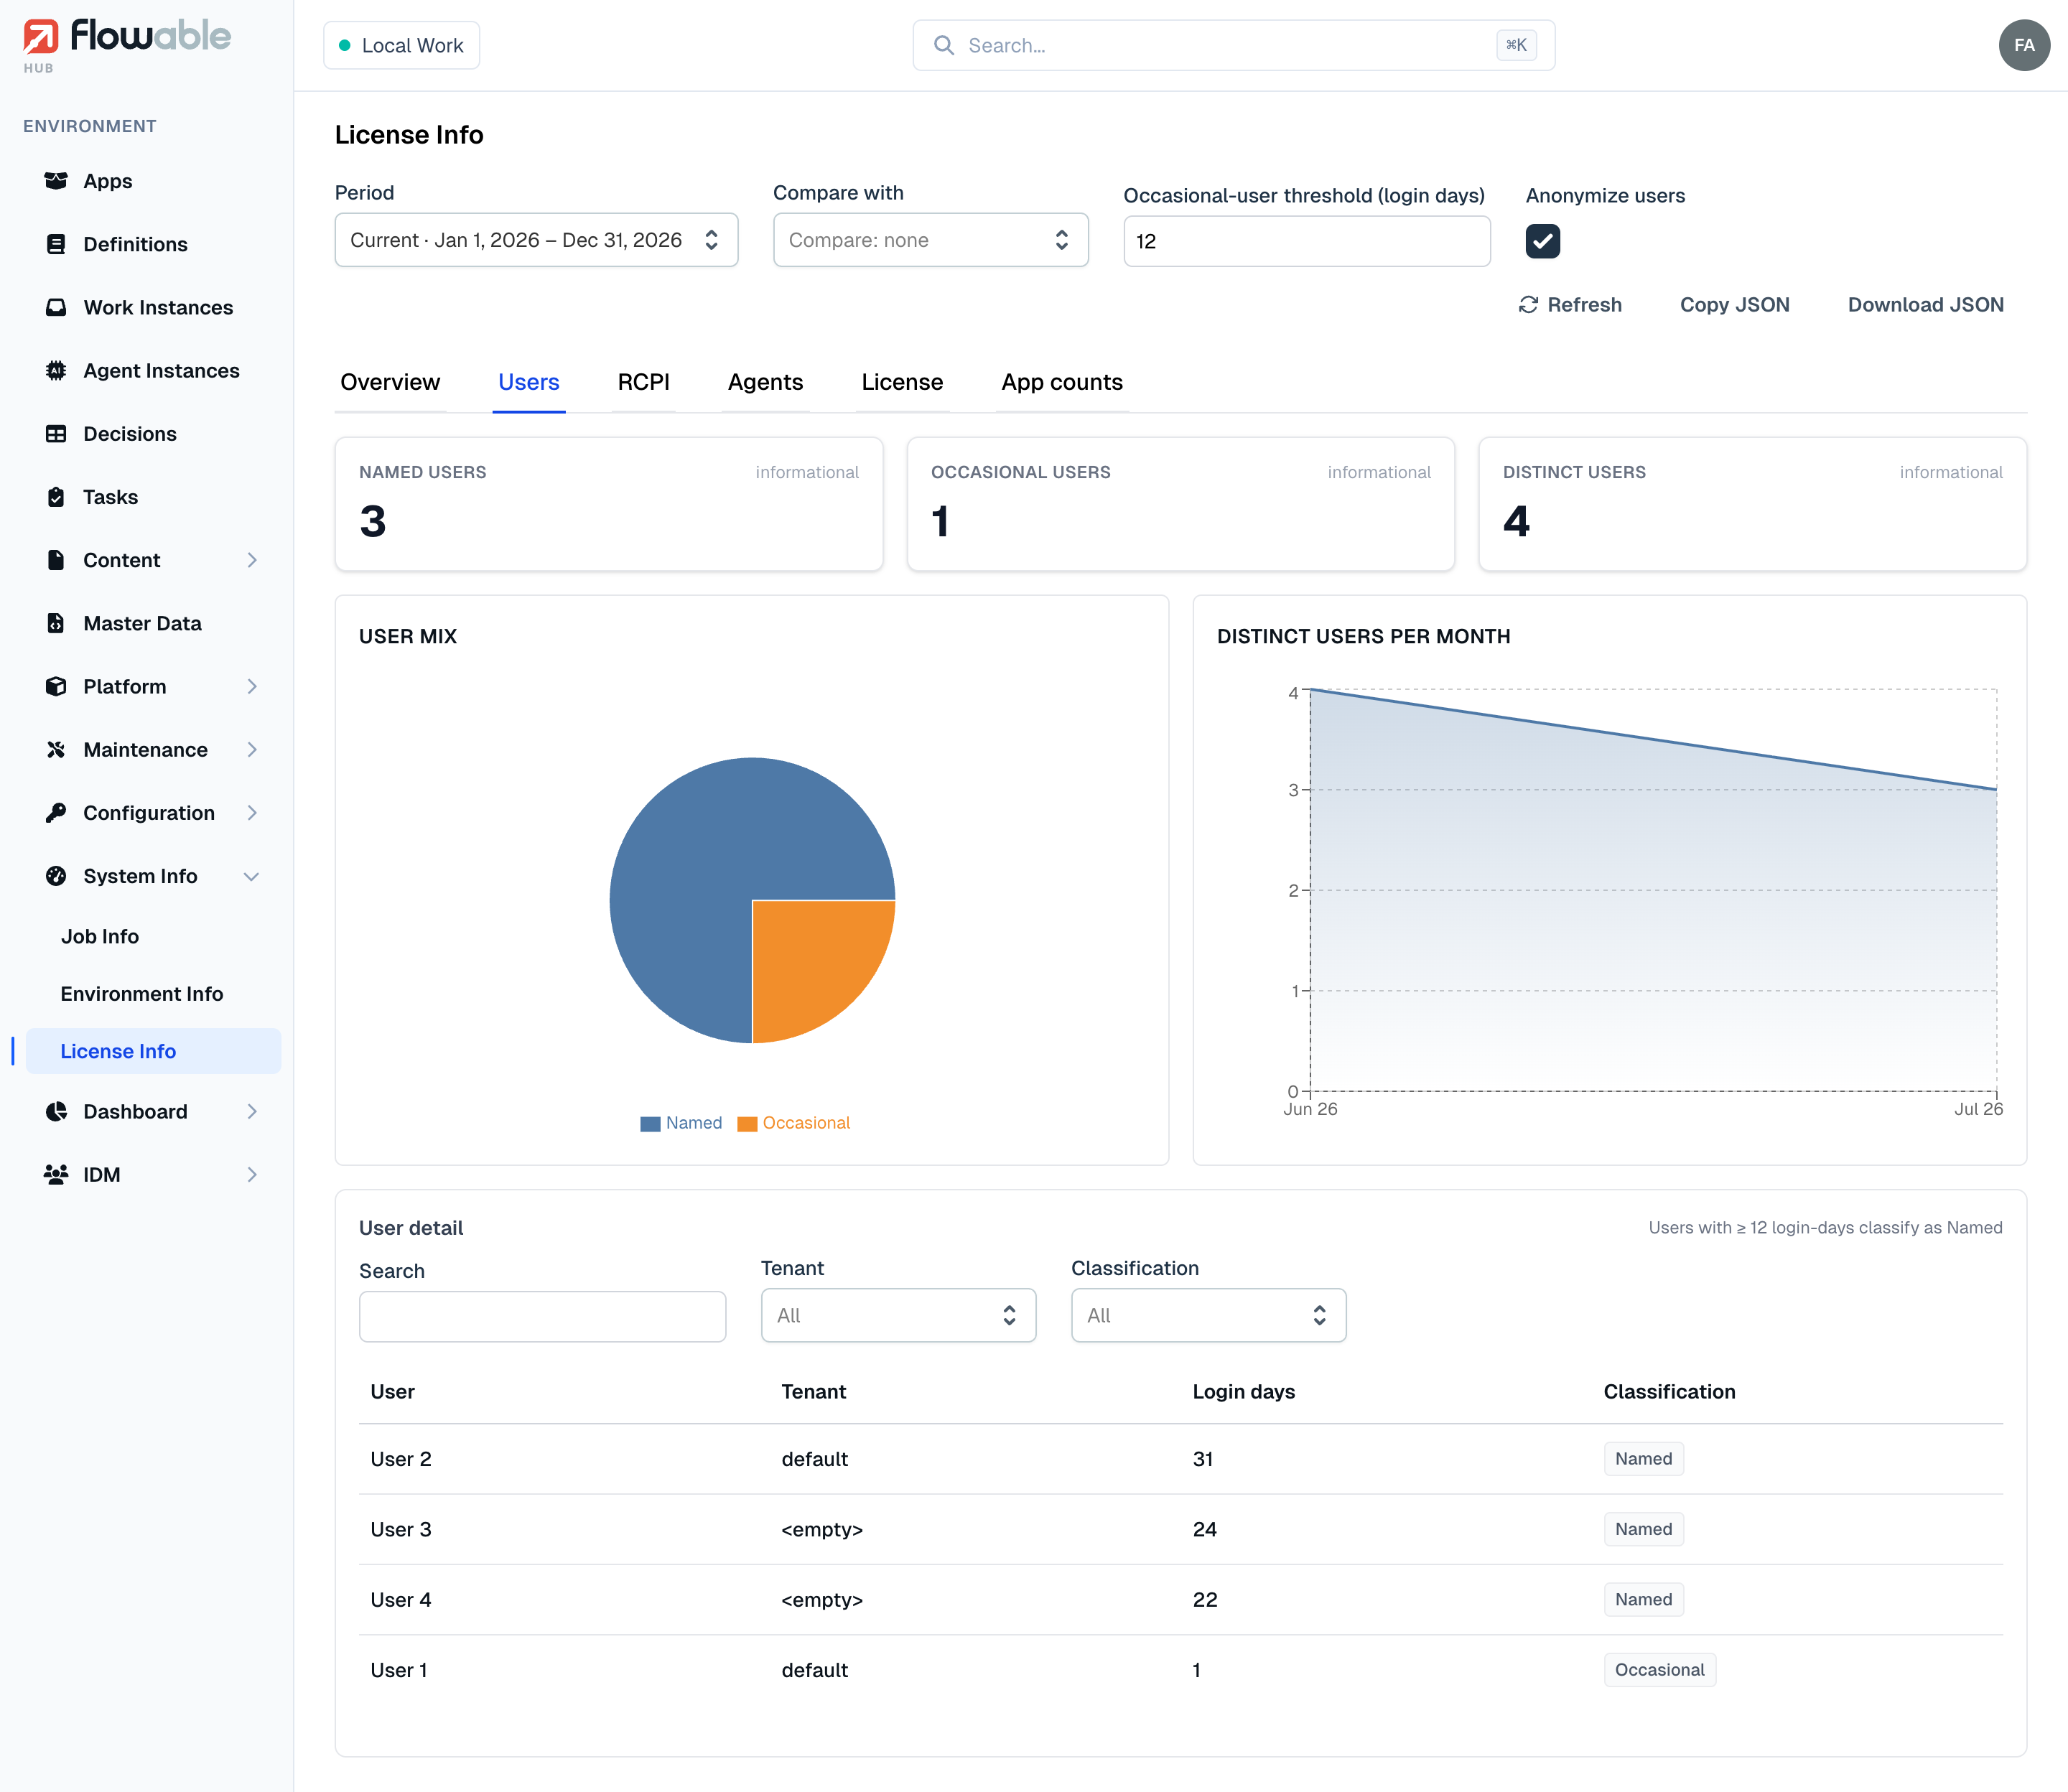Screen dimensions: 2068x1792
Task: Click the Tasks clipboard icon
Action: click(x=56, y=497)
